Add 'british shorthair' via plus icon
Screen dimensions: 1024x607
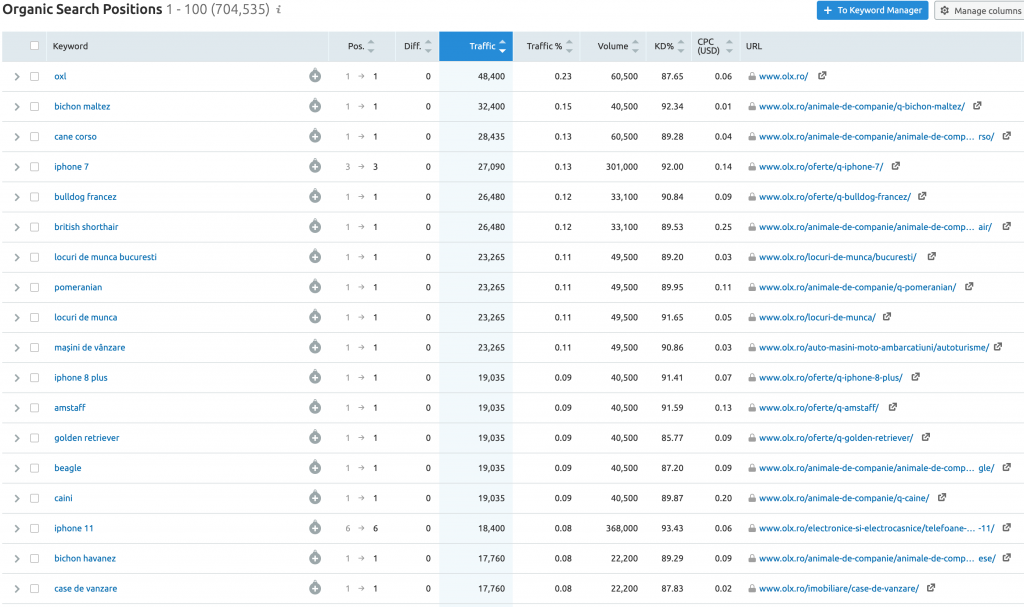click(x=315, y=226)
